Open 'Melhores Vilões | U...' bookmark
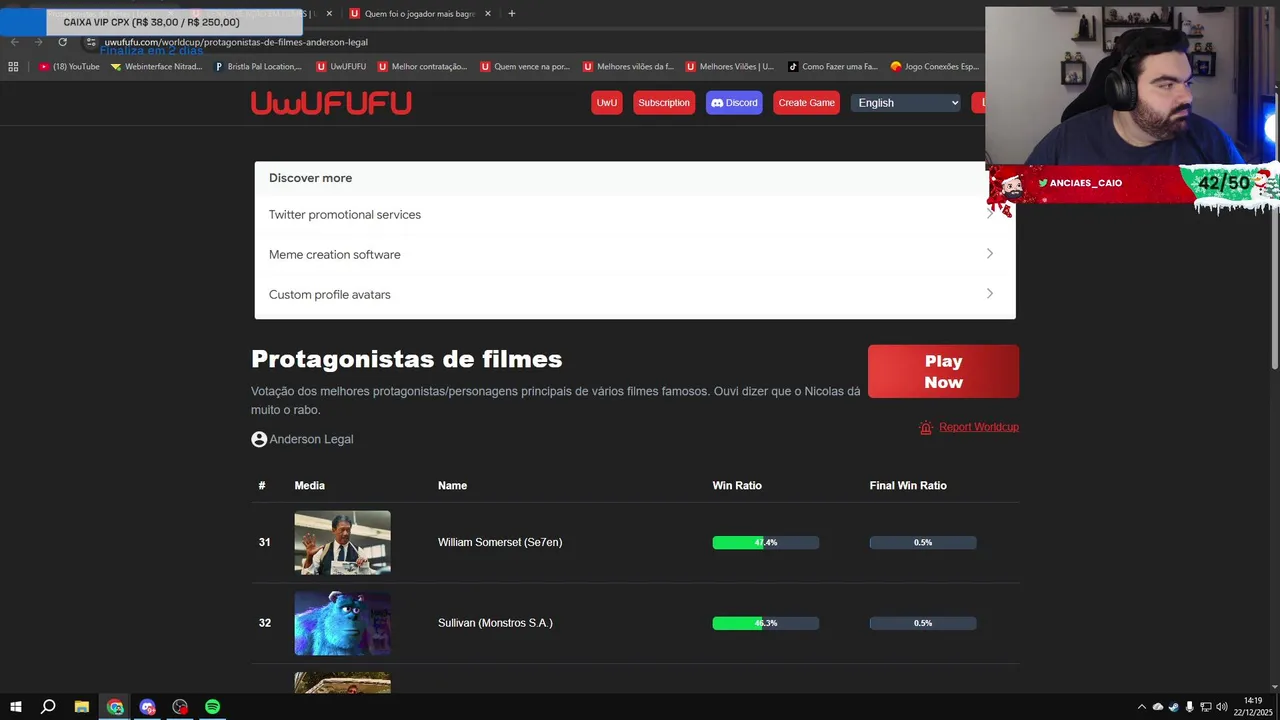The height and width of the screenshot is (720, 1280). point(730,67)
